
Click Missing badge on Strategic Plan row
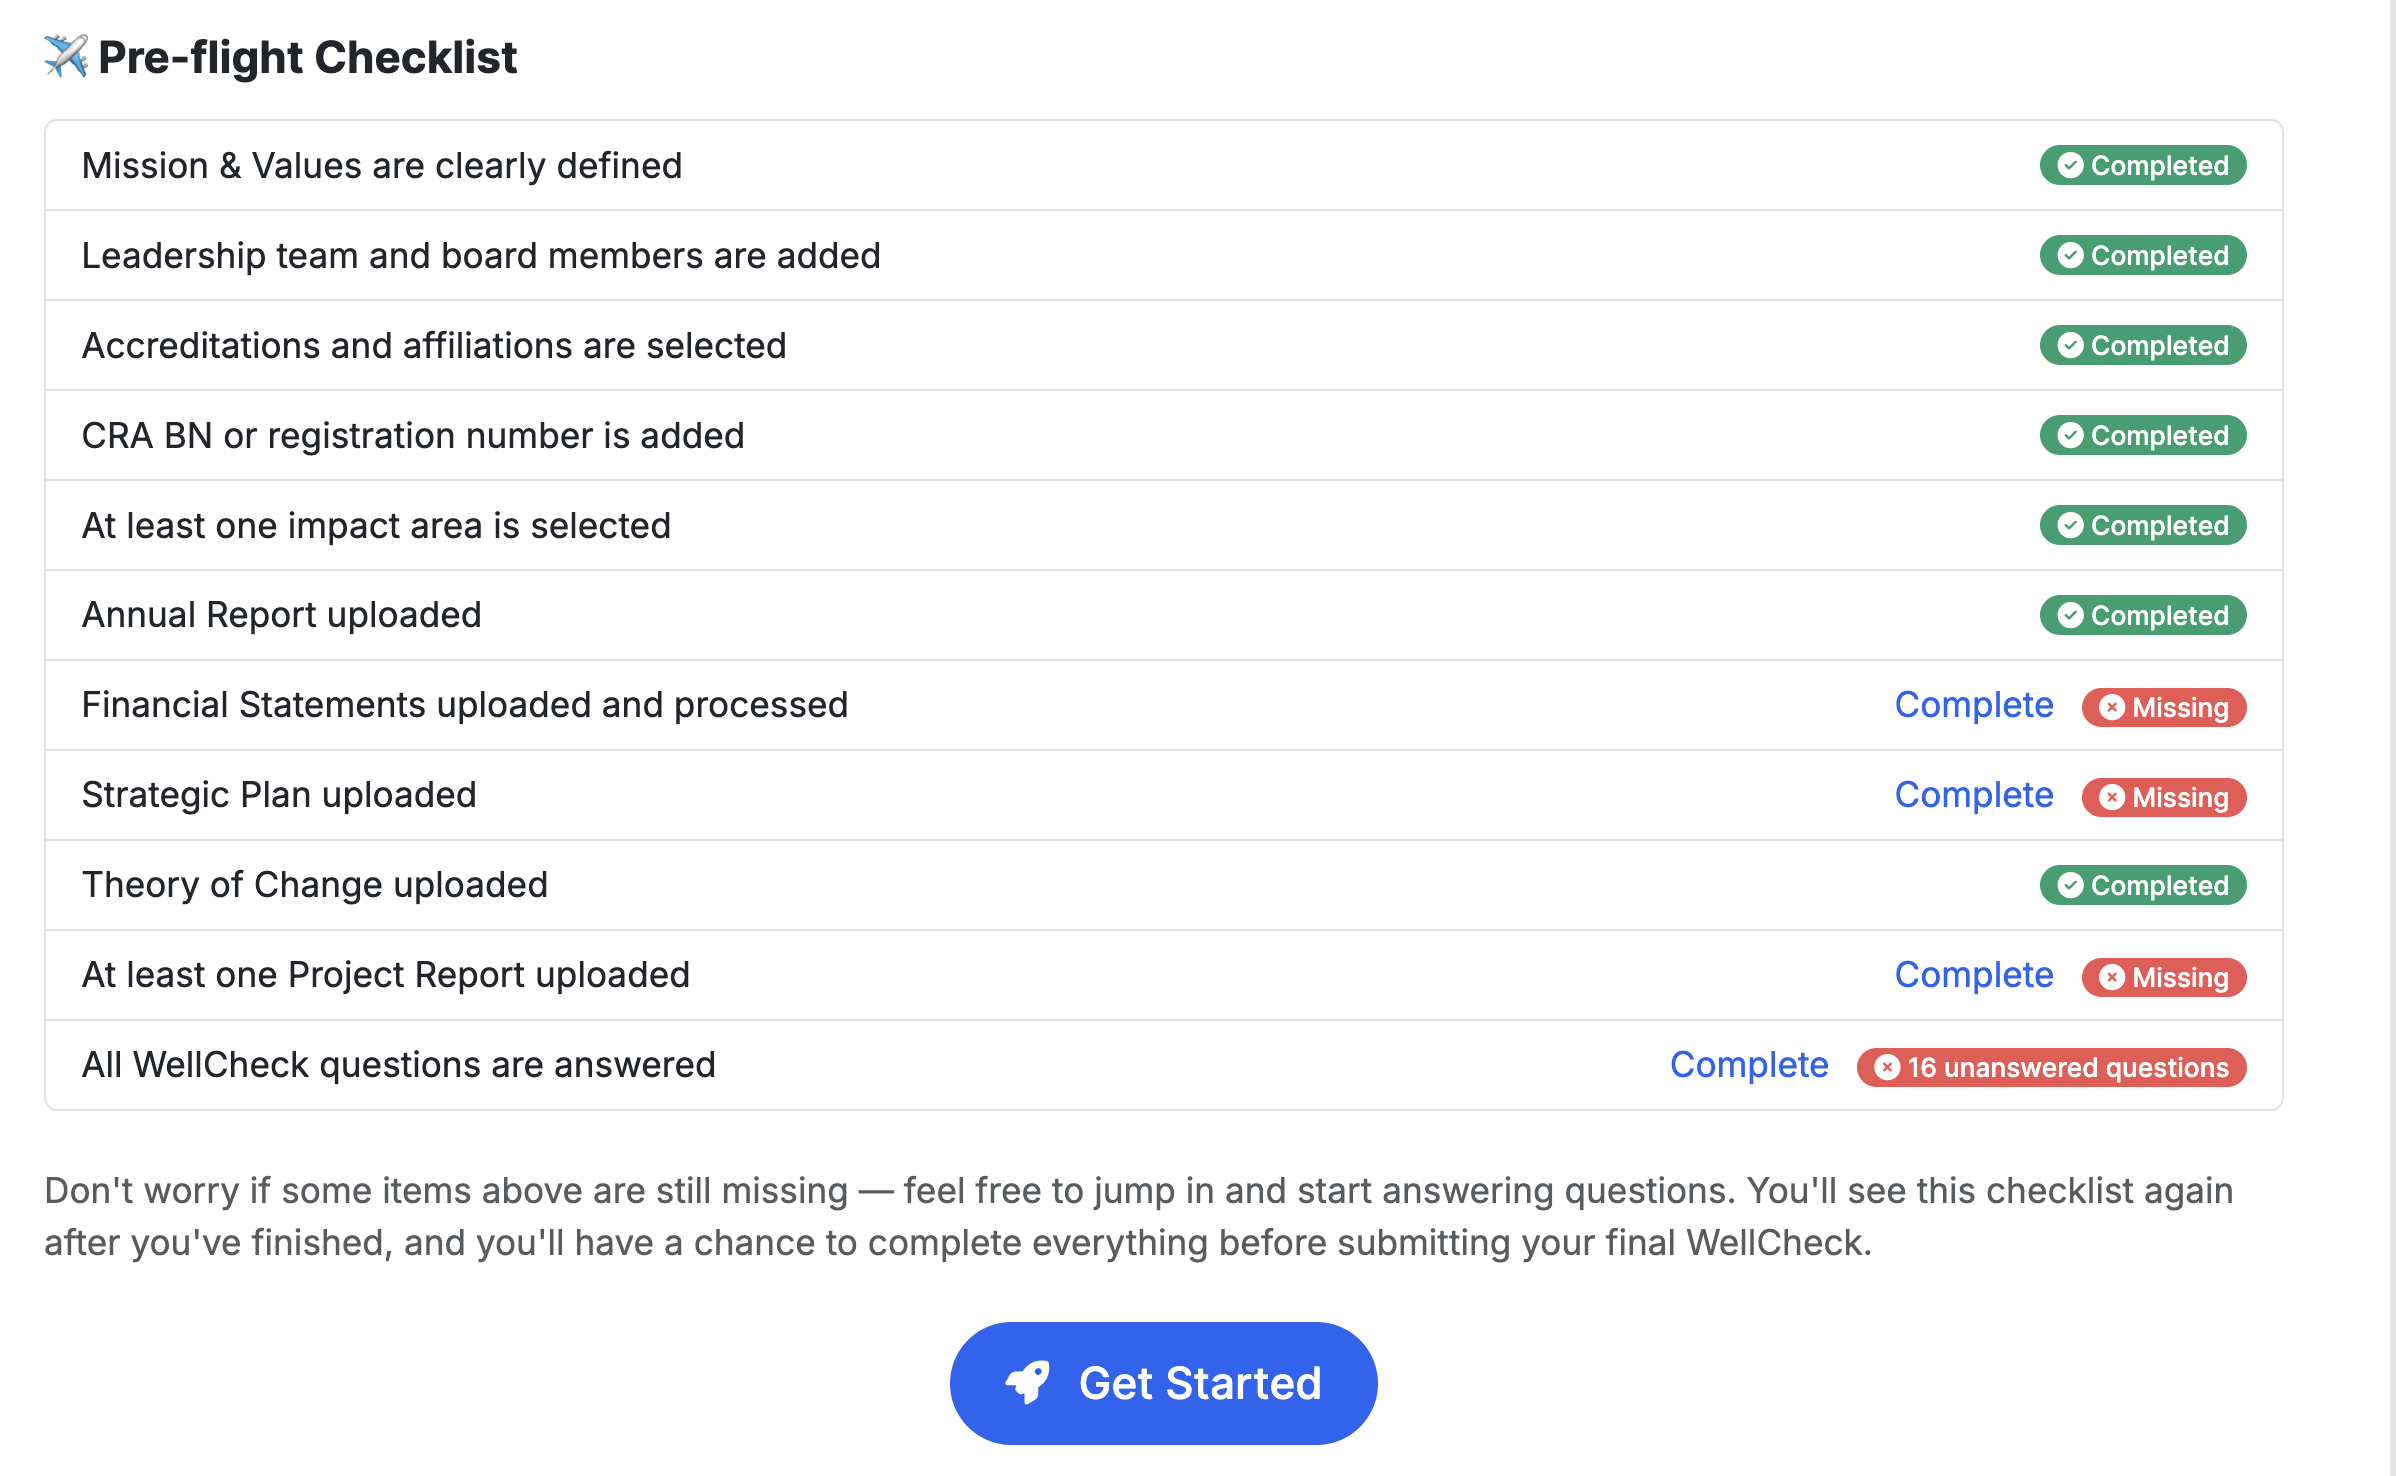[x=2164, y=797]
